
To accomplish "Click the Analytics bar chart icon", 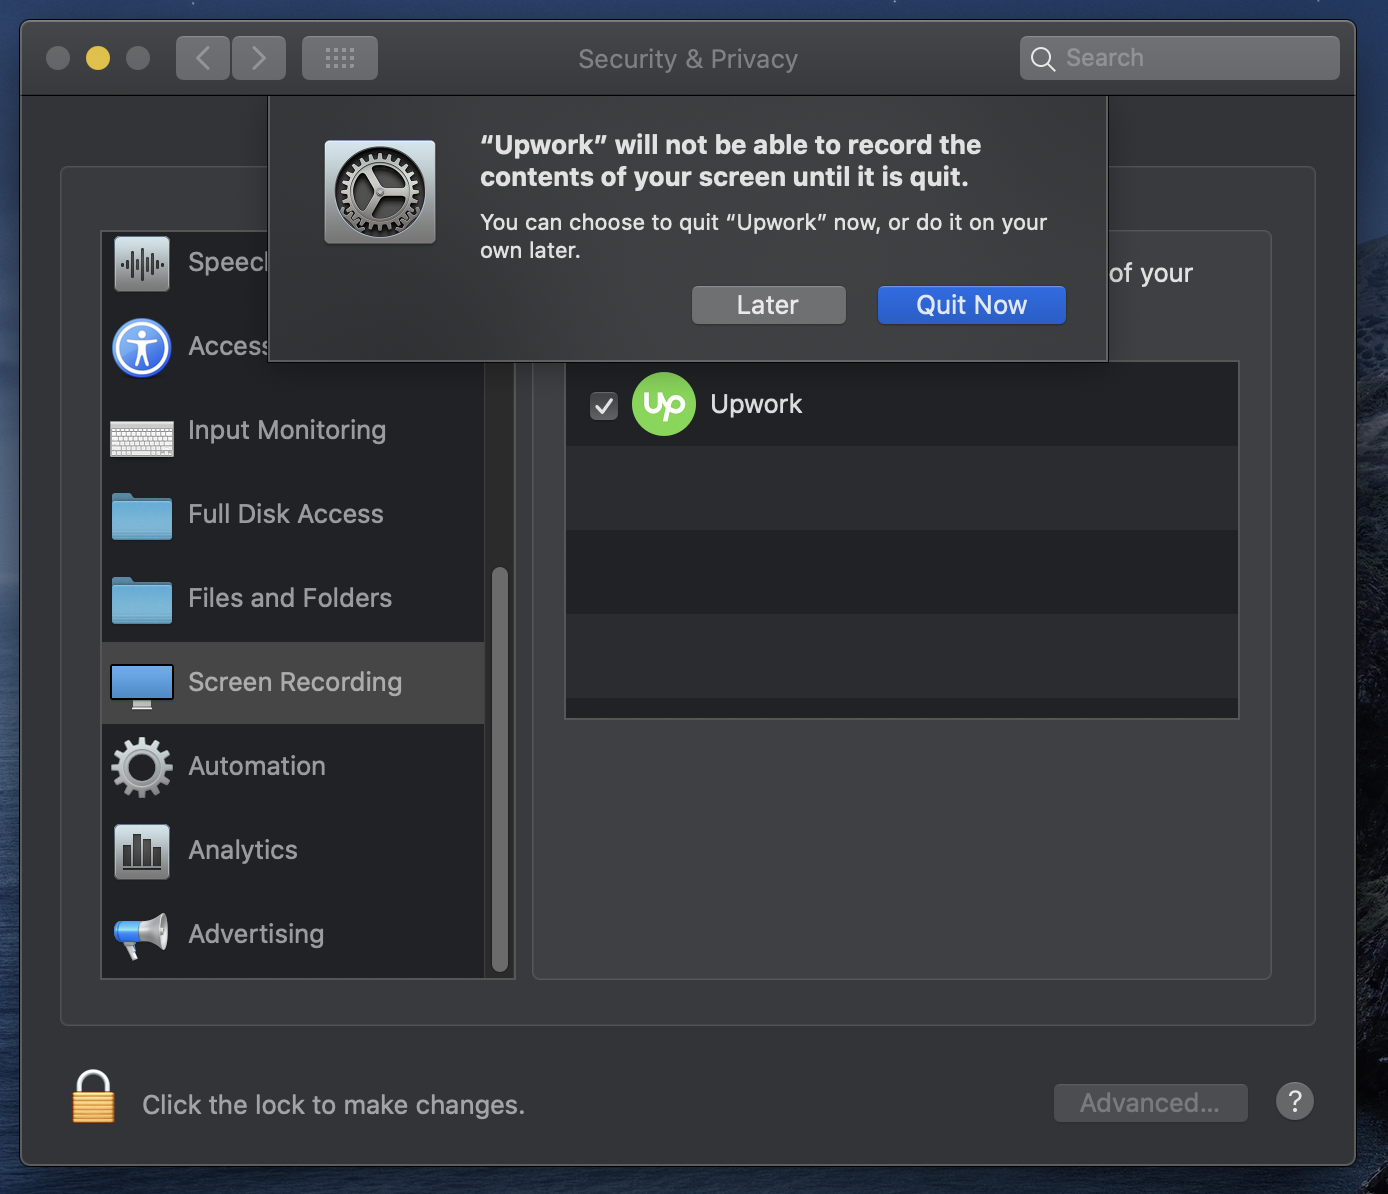I will pos(142,851).
